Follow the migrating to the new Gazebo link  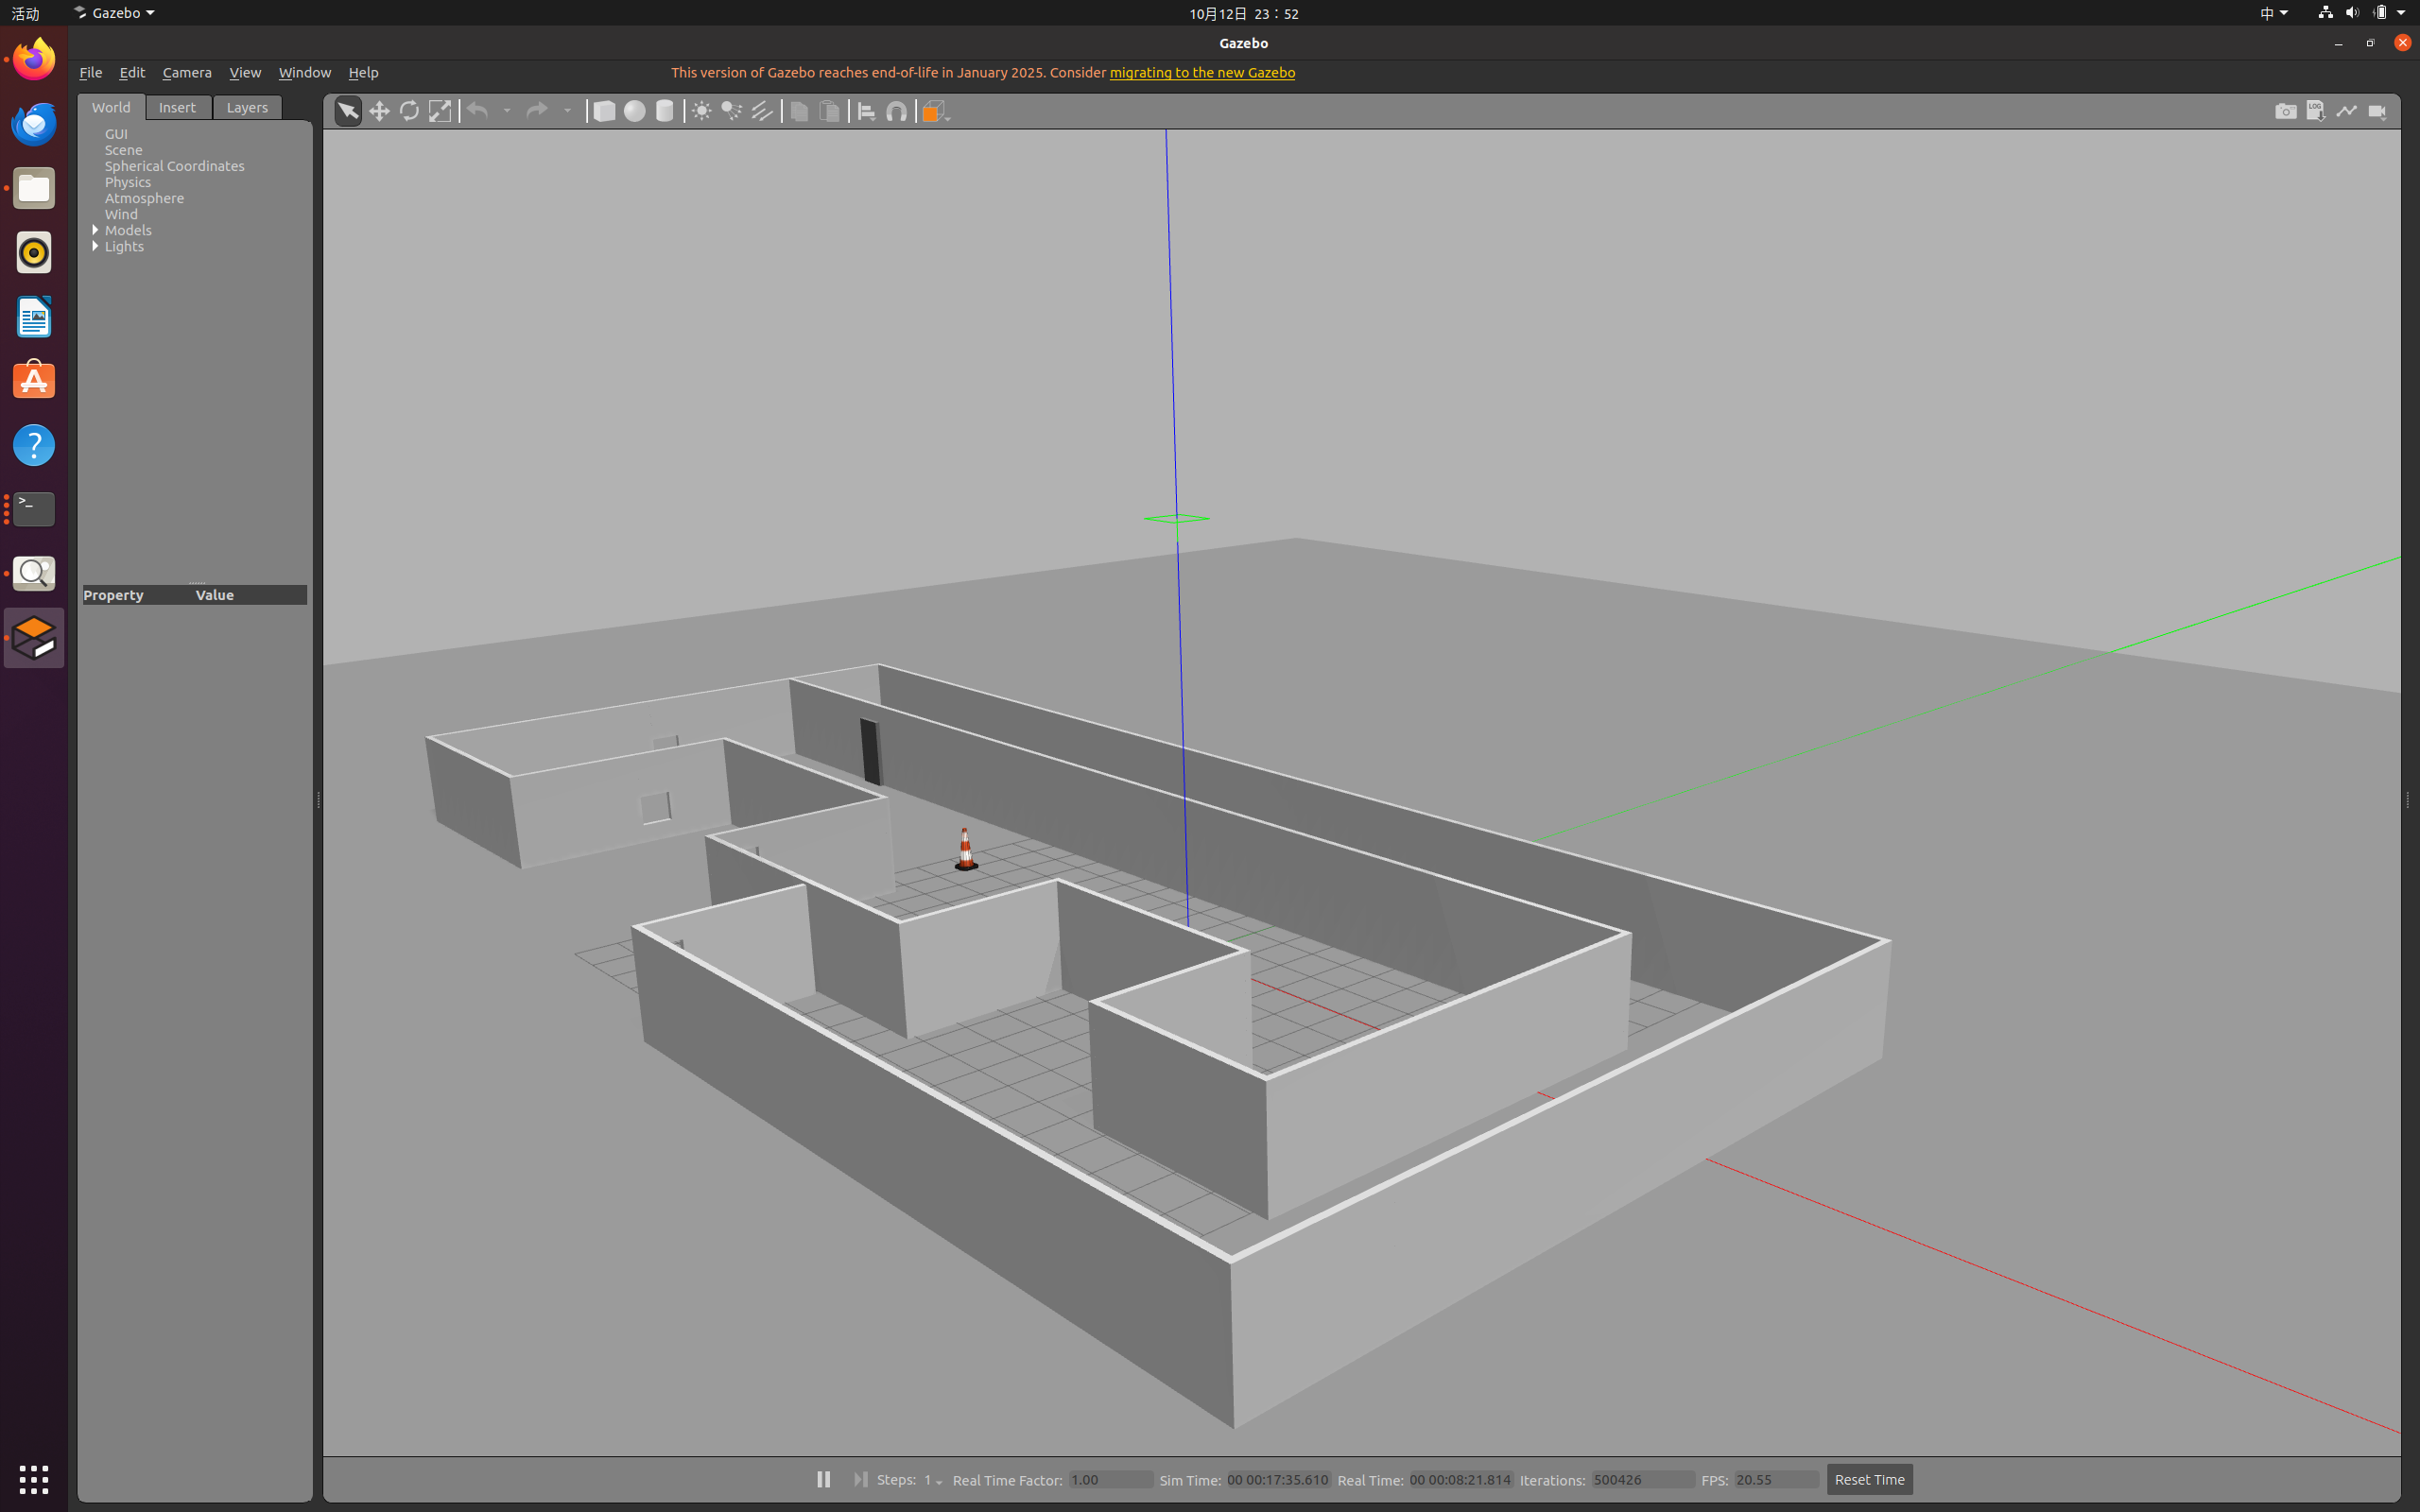[x=1202, y=72]
